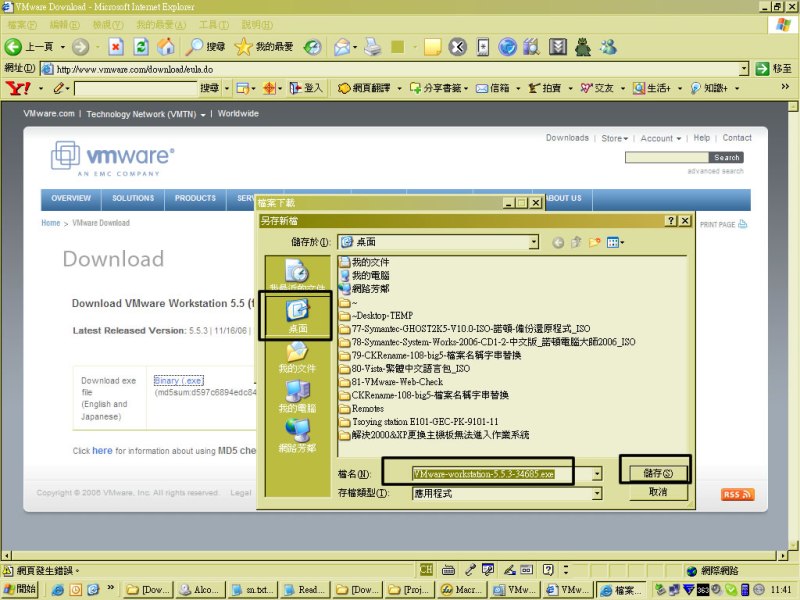Click the Print toolbar icon

tap(373, 47)
